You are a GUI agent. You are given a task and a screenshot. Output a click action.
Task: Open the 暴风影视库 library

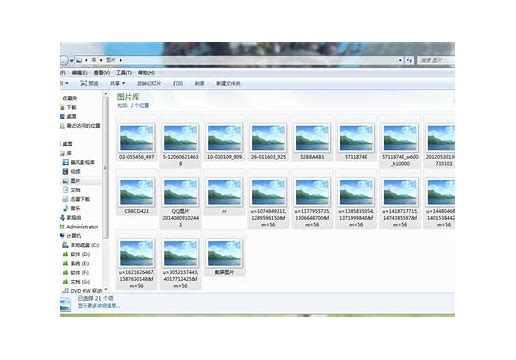(x=79, y=162)
